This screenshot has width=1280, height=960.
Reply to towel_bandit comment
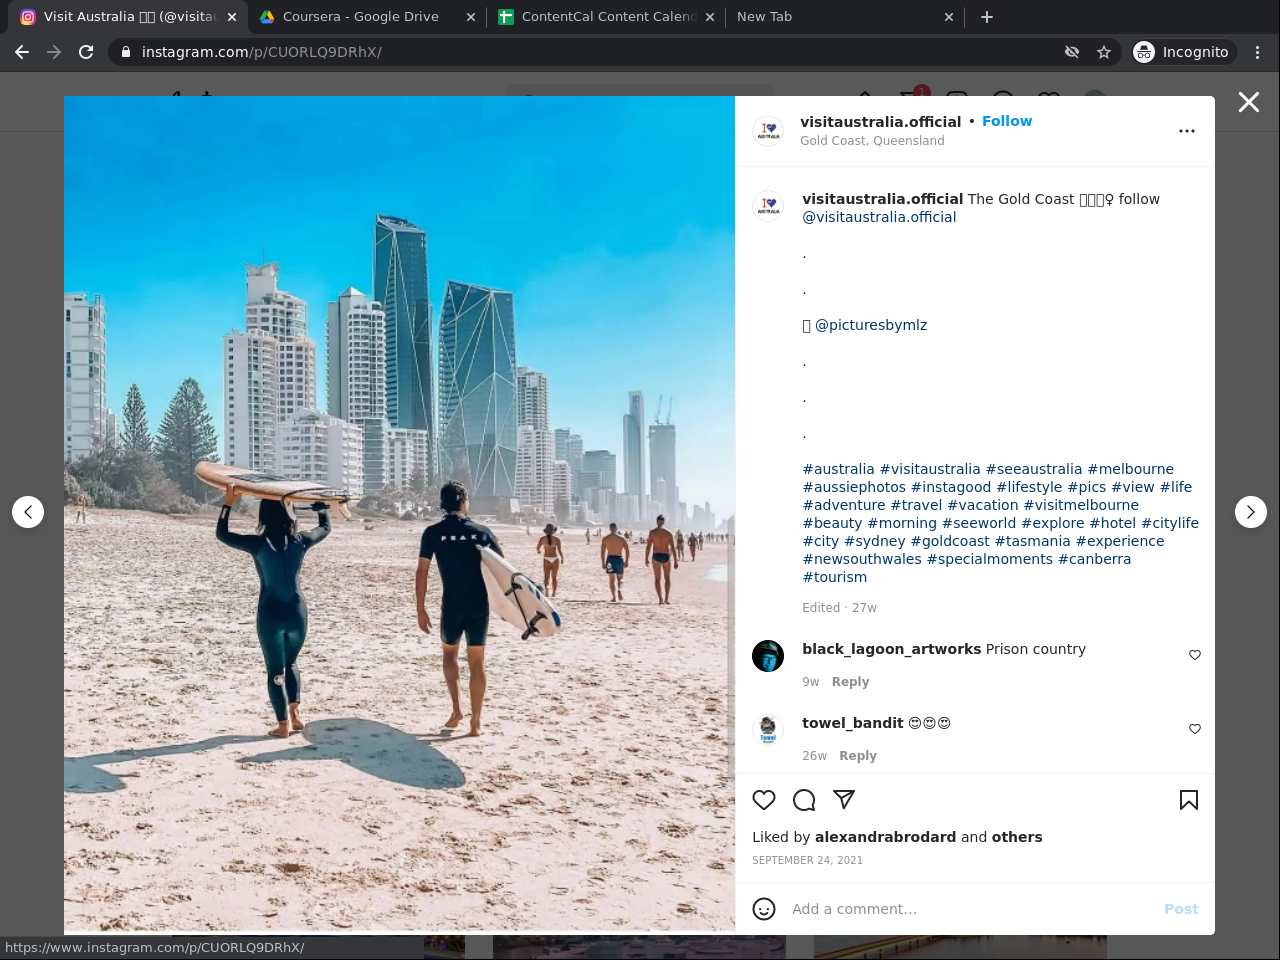coord(858,756)
